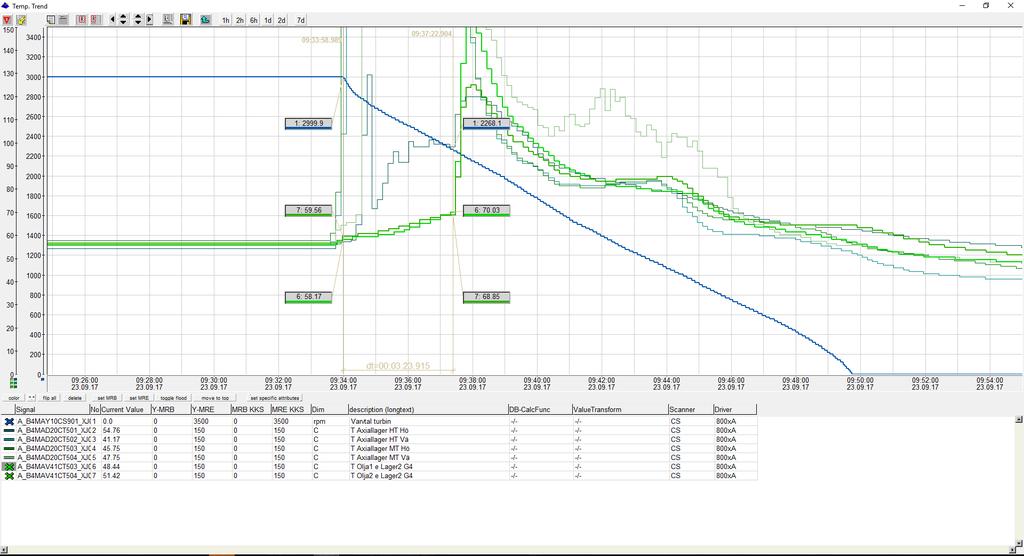Image resolution: width=1024 pixels, height=556 pixels.
Task: Click the color swatch of signal A_B4MAD20CT501
Action: [x=8, y=431]
